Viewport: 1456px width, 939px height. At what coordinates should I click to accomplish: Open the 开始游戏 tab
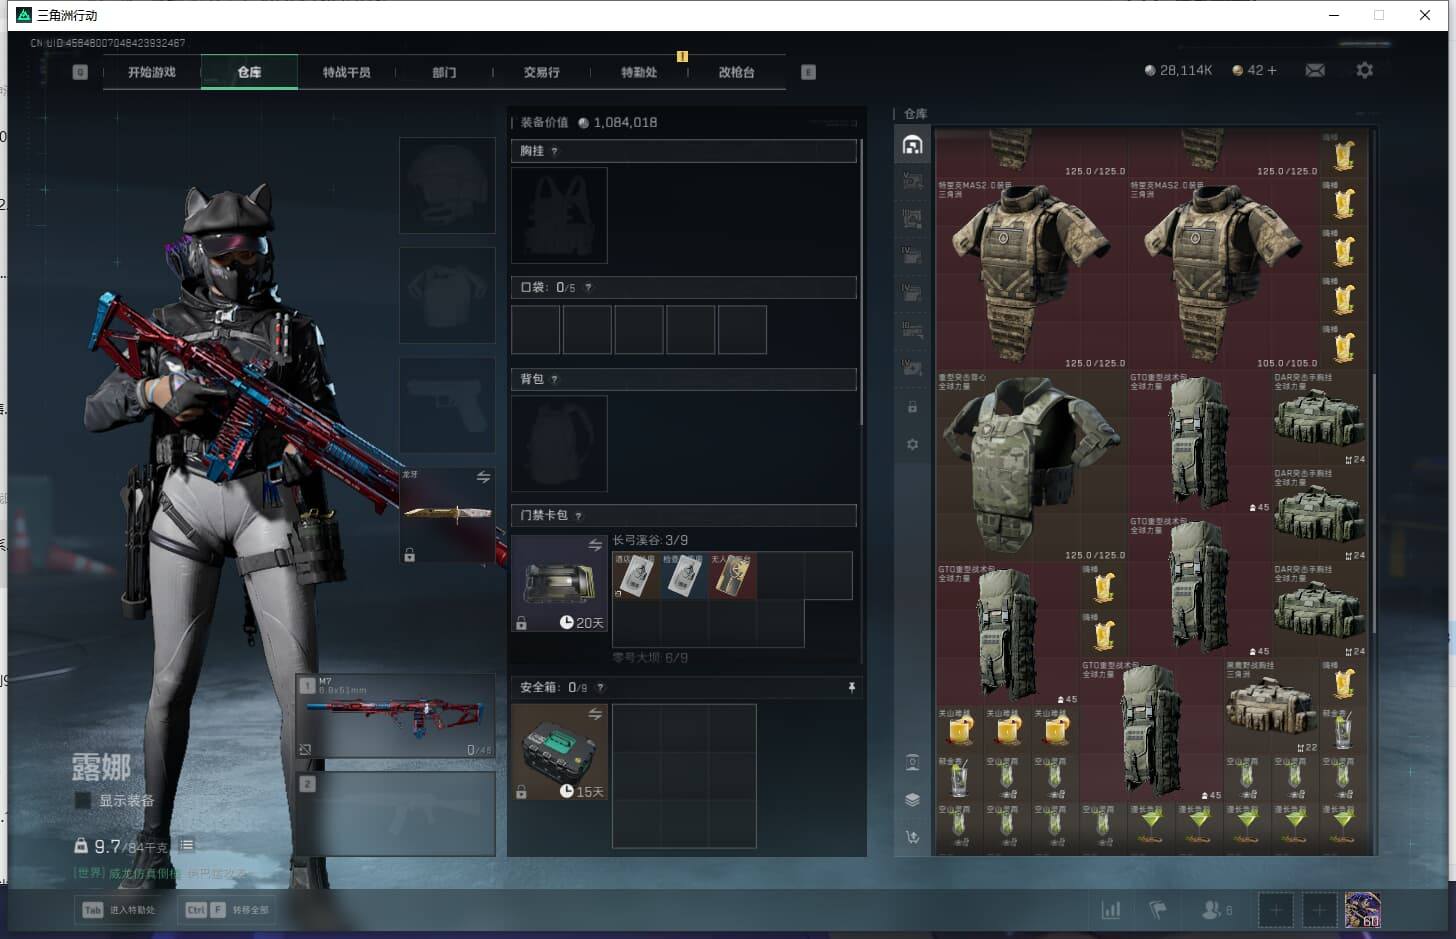[152, 72]
